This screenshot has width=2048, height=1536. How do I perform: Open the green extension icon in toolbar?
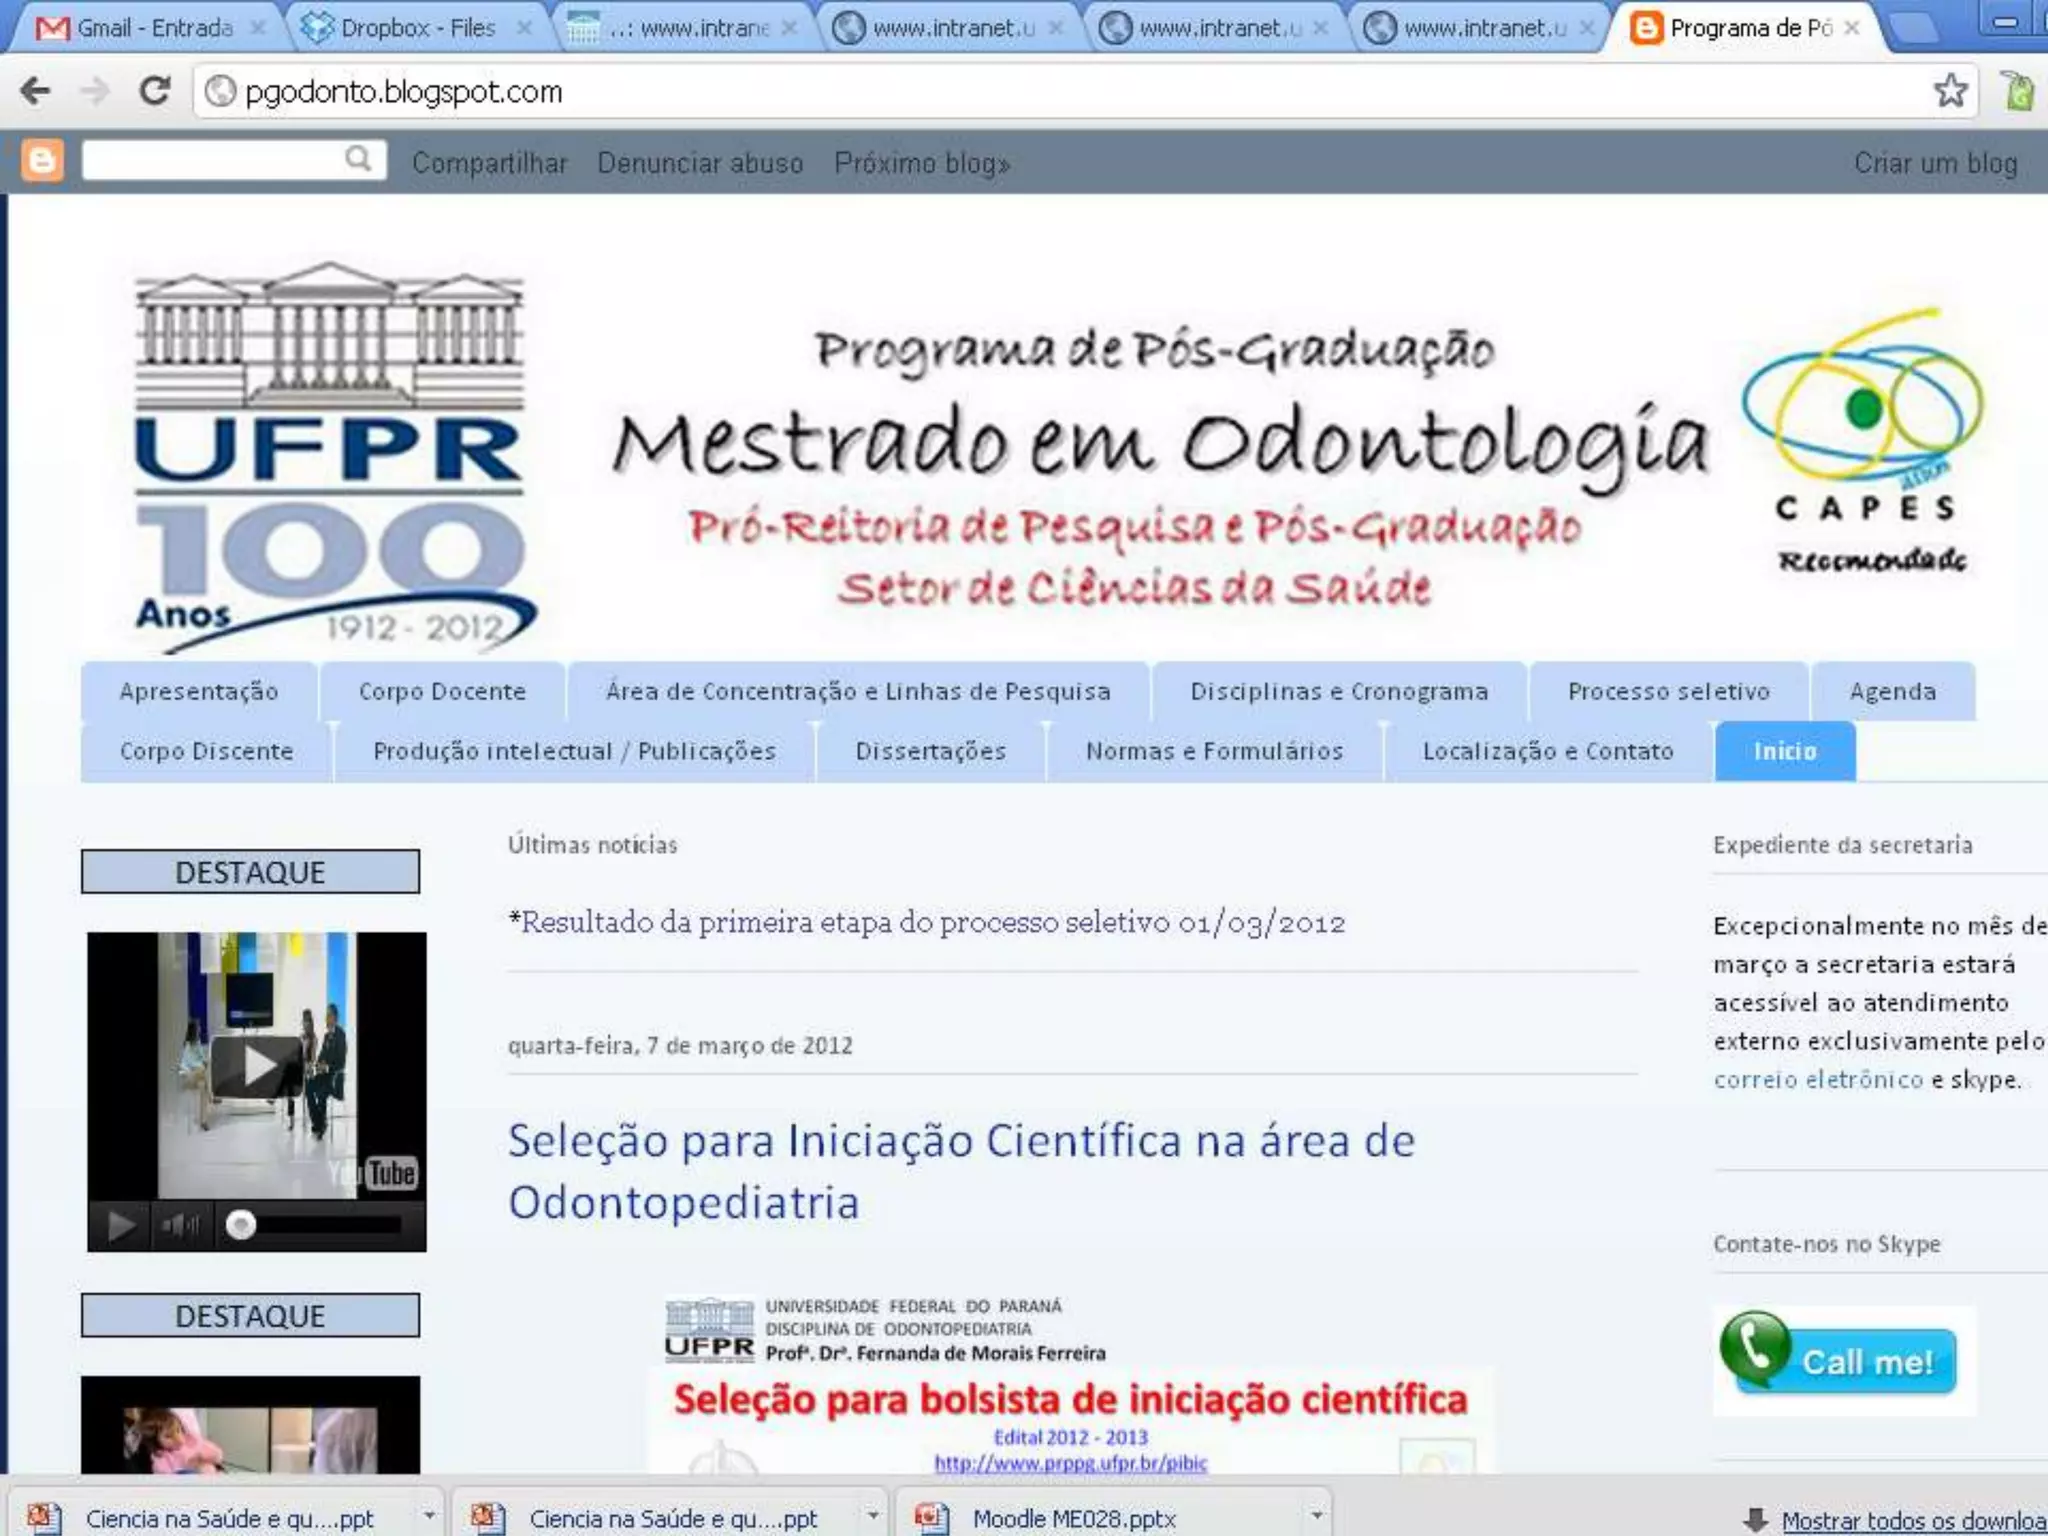2018,91
